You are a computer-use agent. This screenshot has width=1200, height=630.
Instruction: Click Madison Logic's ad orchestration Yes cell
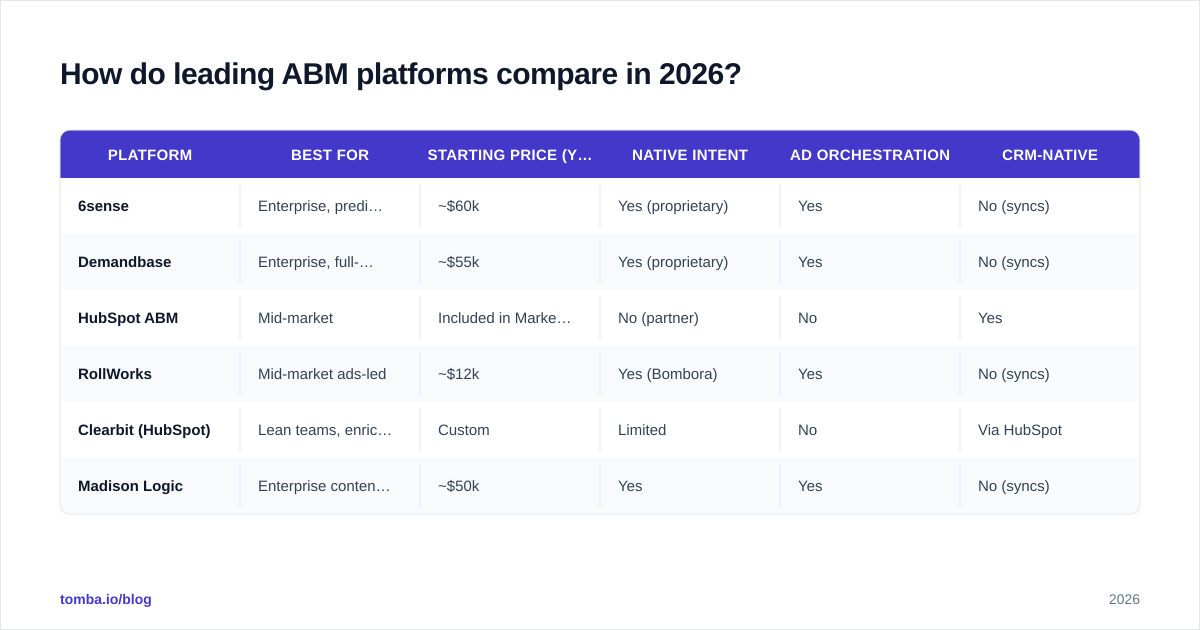[x=870, y=486]
